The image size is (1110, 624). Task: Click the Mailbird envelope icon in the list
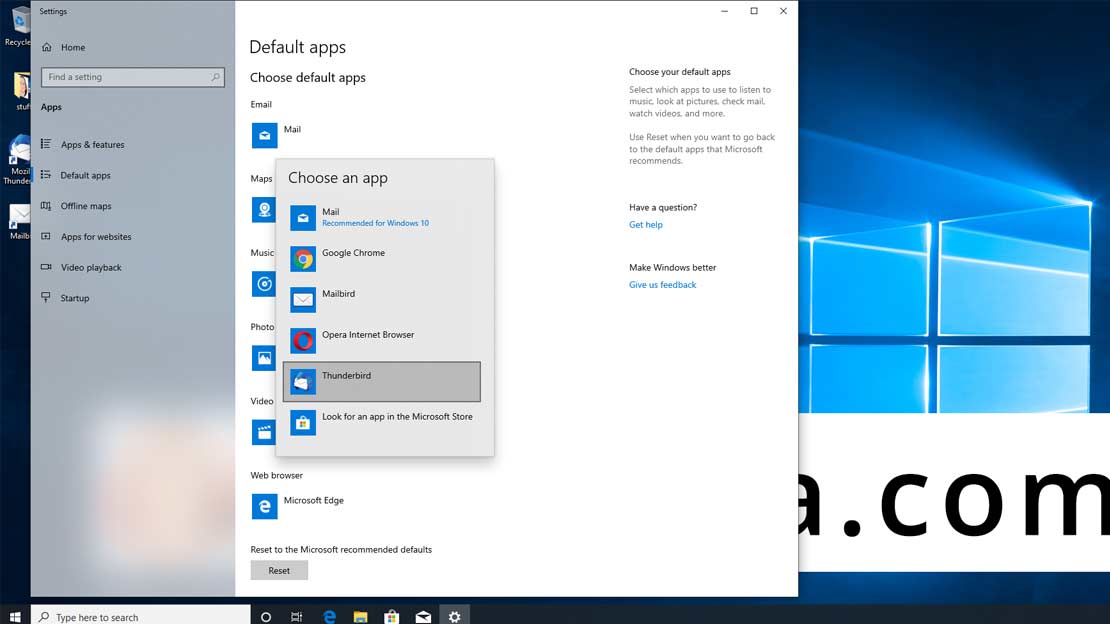pos(303,300)
